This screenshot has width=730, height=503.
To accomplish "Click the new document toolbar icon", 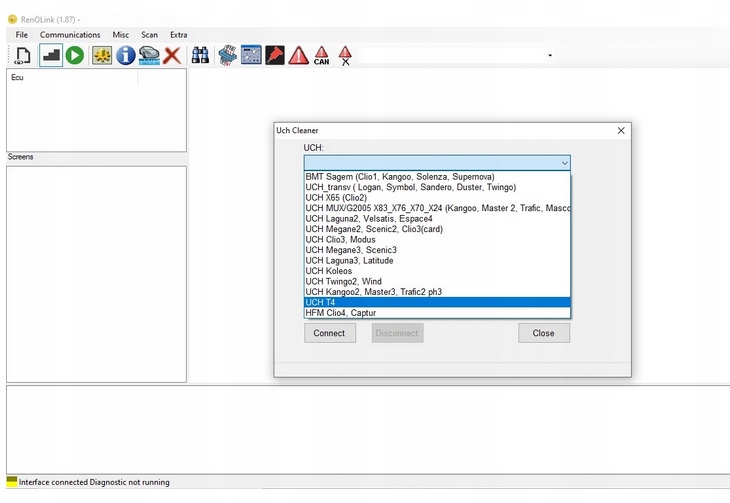I will [22, 55].
